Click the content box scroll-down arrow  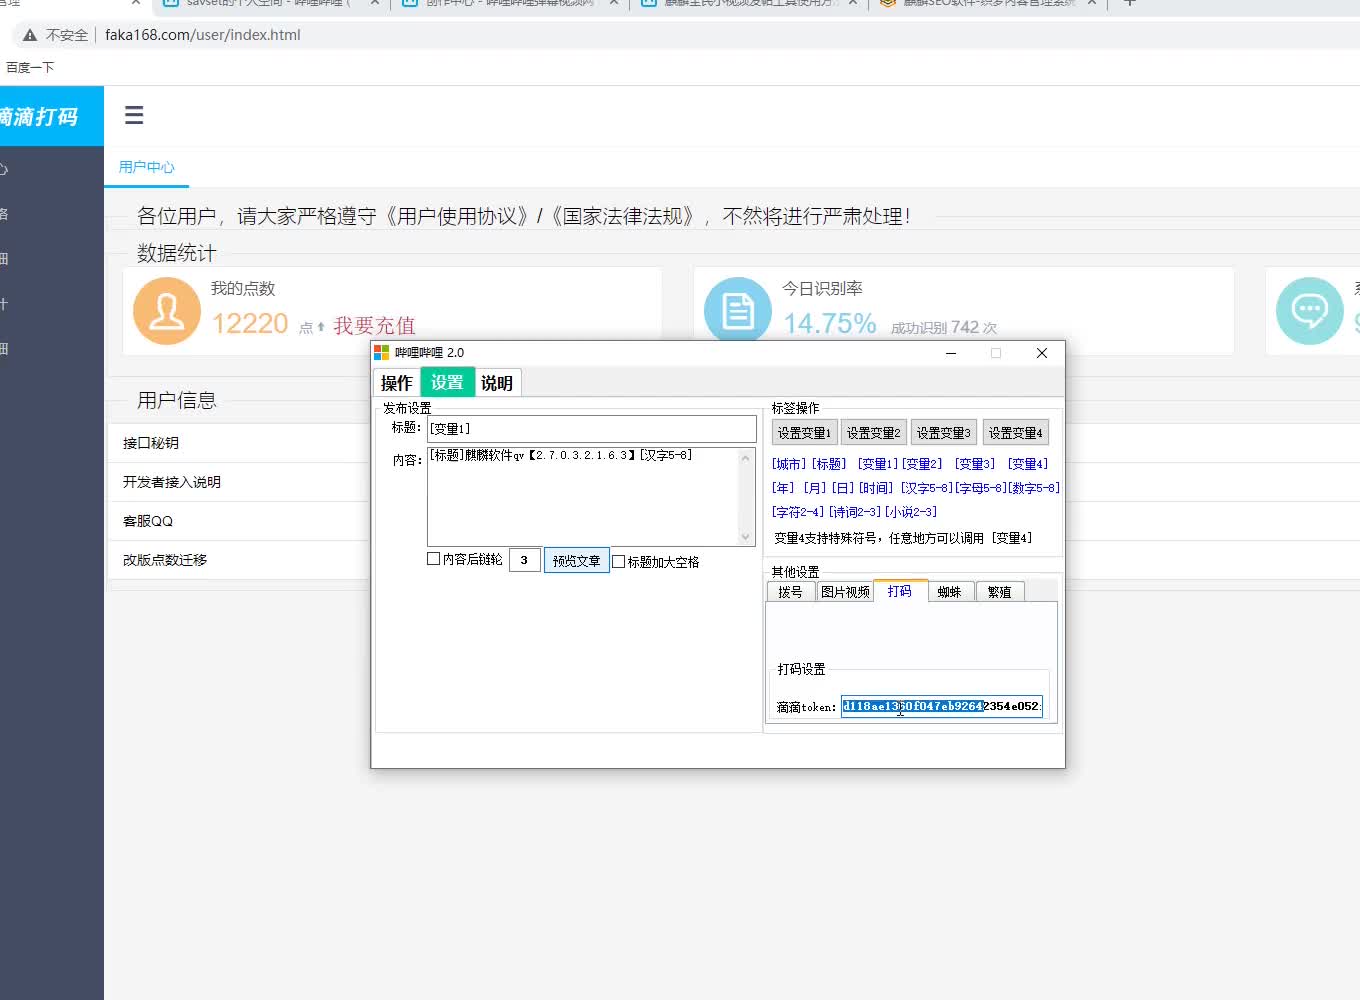click(x=746, y=537)
